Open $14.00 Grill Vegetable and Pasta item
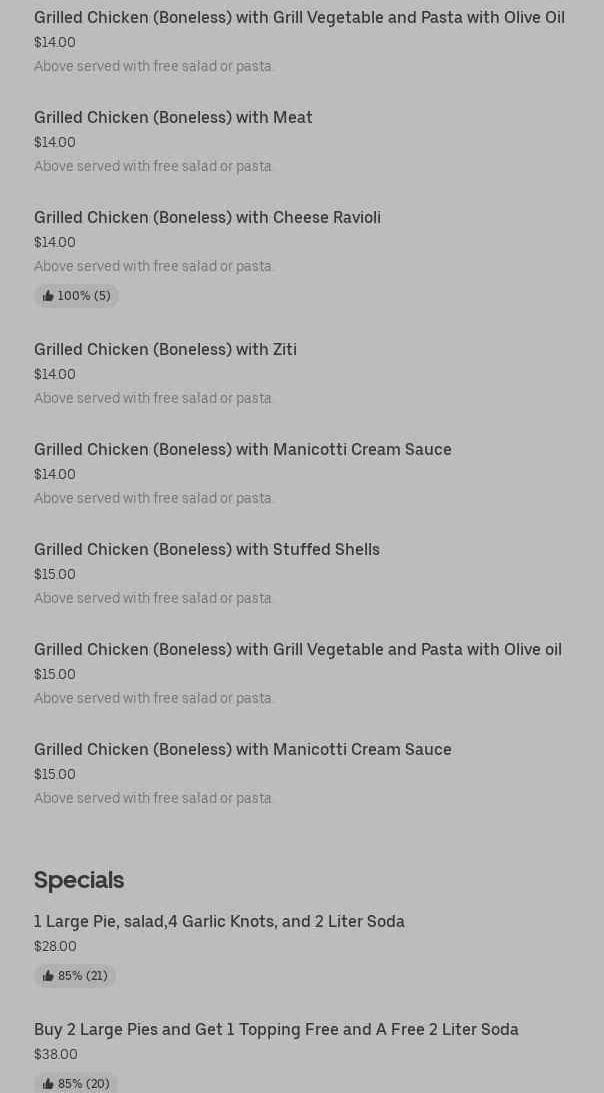Screen dimensions: 604x1093 [x=299, y=18]
